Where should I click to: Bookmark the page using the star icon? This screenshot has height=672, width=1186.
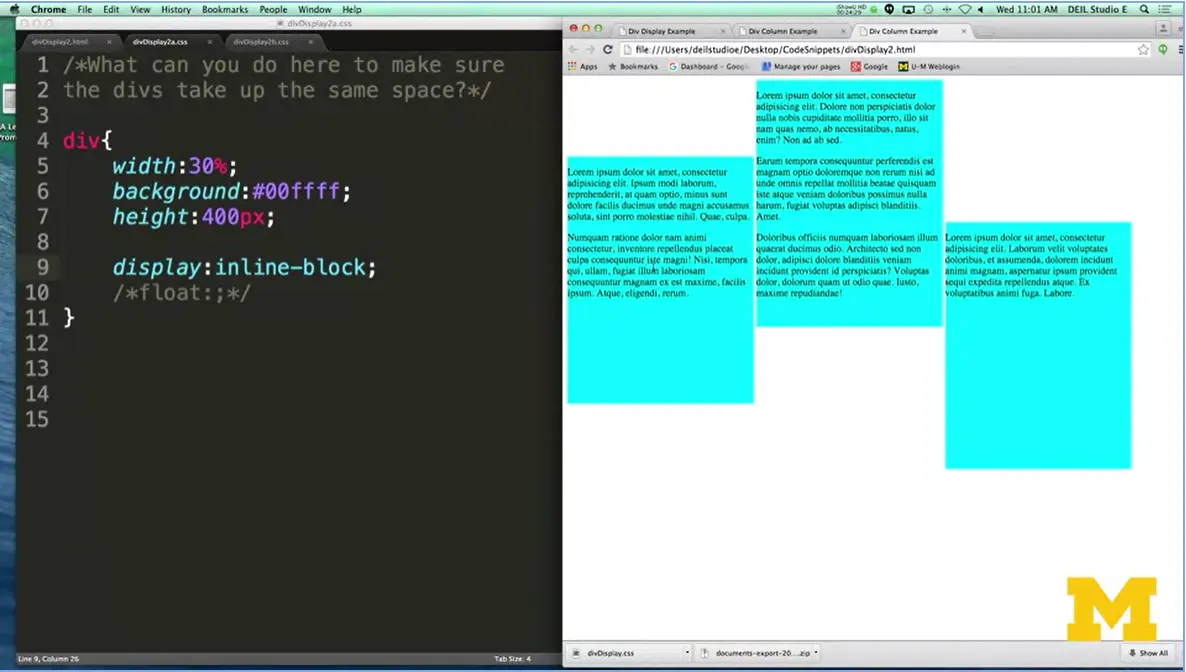(1142, 47)
